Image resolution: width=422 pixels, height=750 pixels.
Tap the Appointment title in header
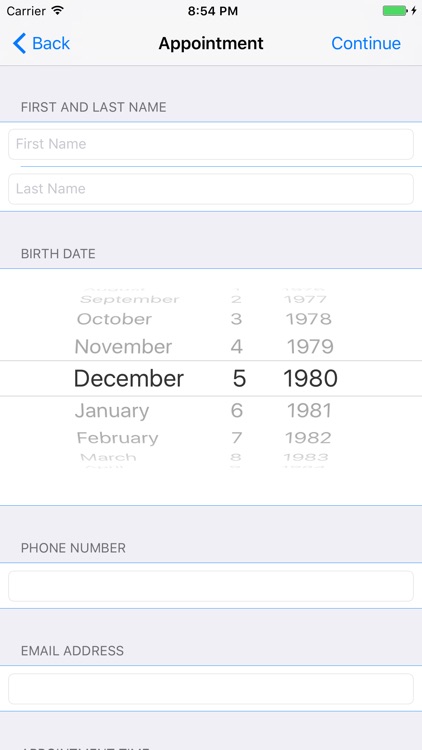click(x=211, y=44)
